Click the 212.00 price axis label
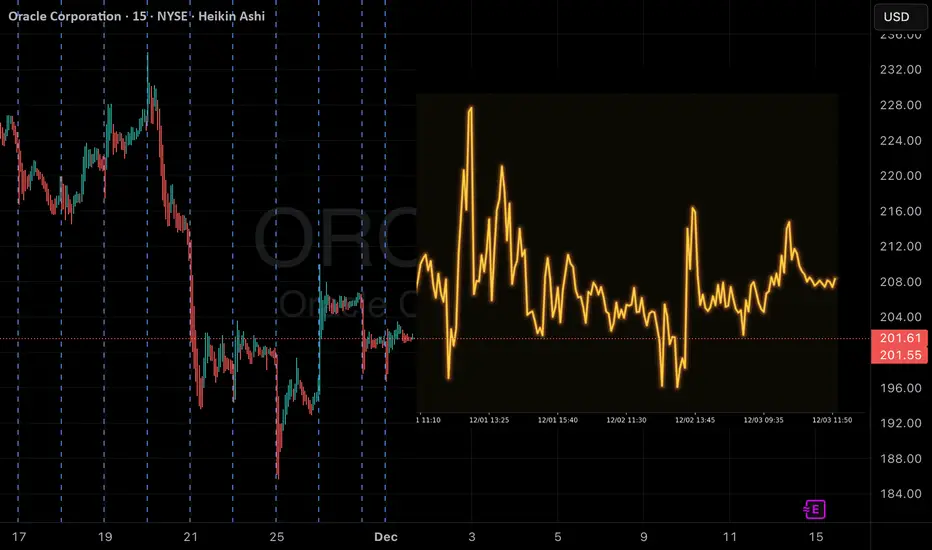Screen dimensions: 932x550 (x=900, y=246)
